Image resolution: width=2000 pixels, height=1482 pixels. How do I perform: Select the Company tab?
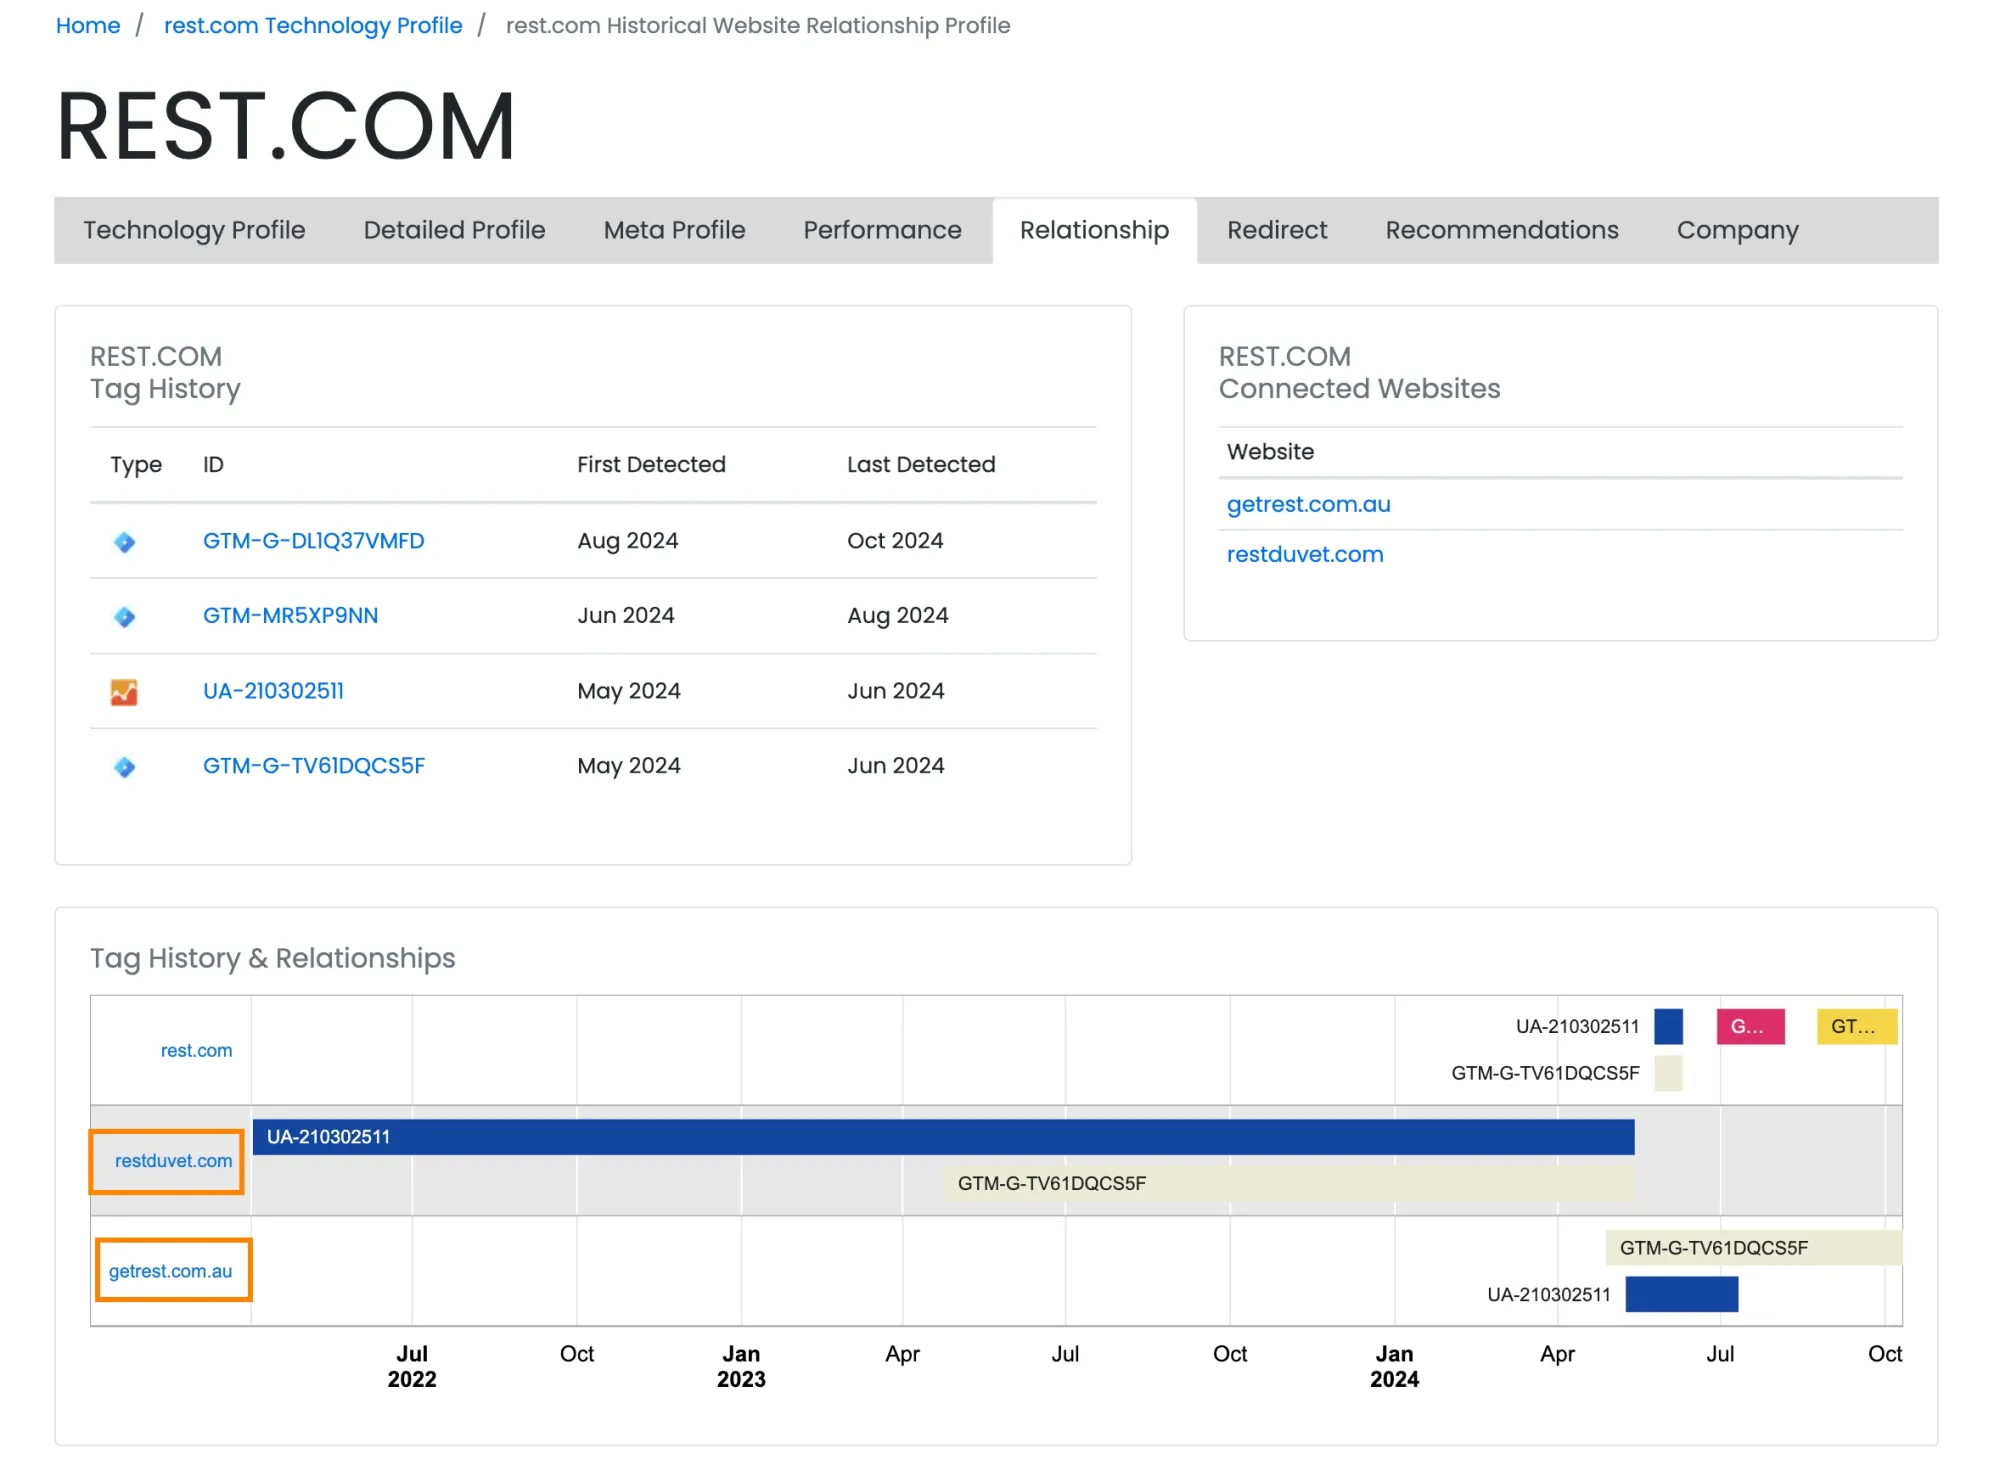1737,230
